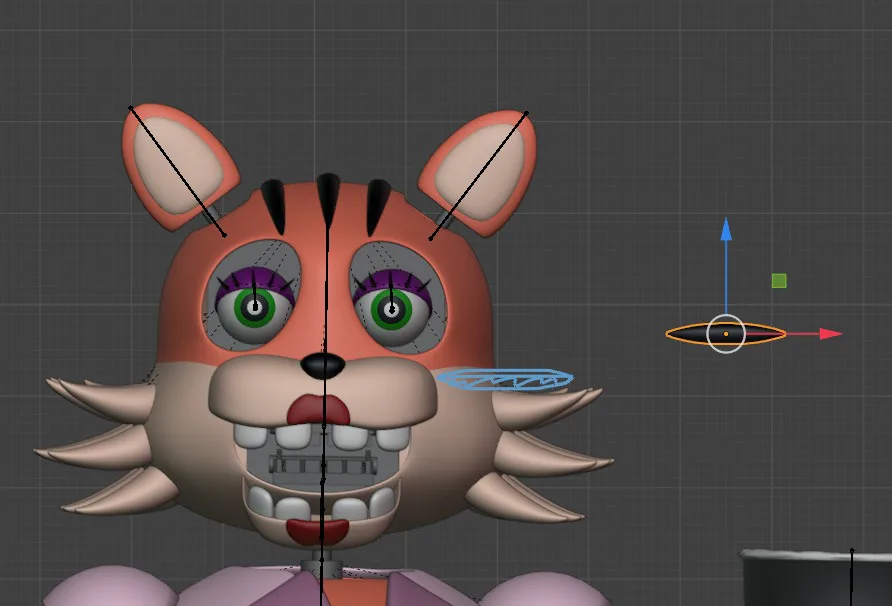Select the red upper lip
The image size is (892, 606).
[x=318, y=410]
